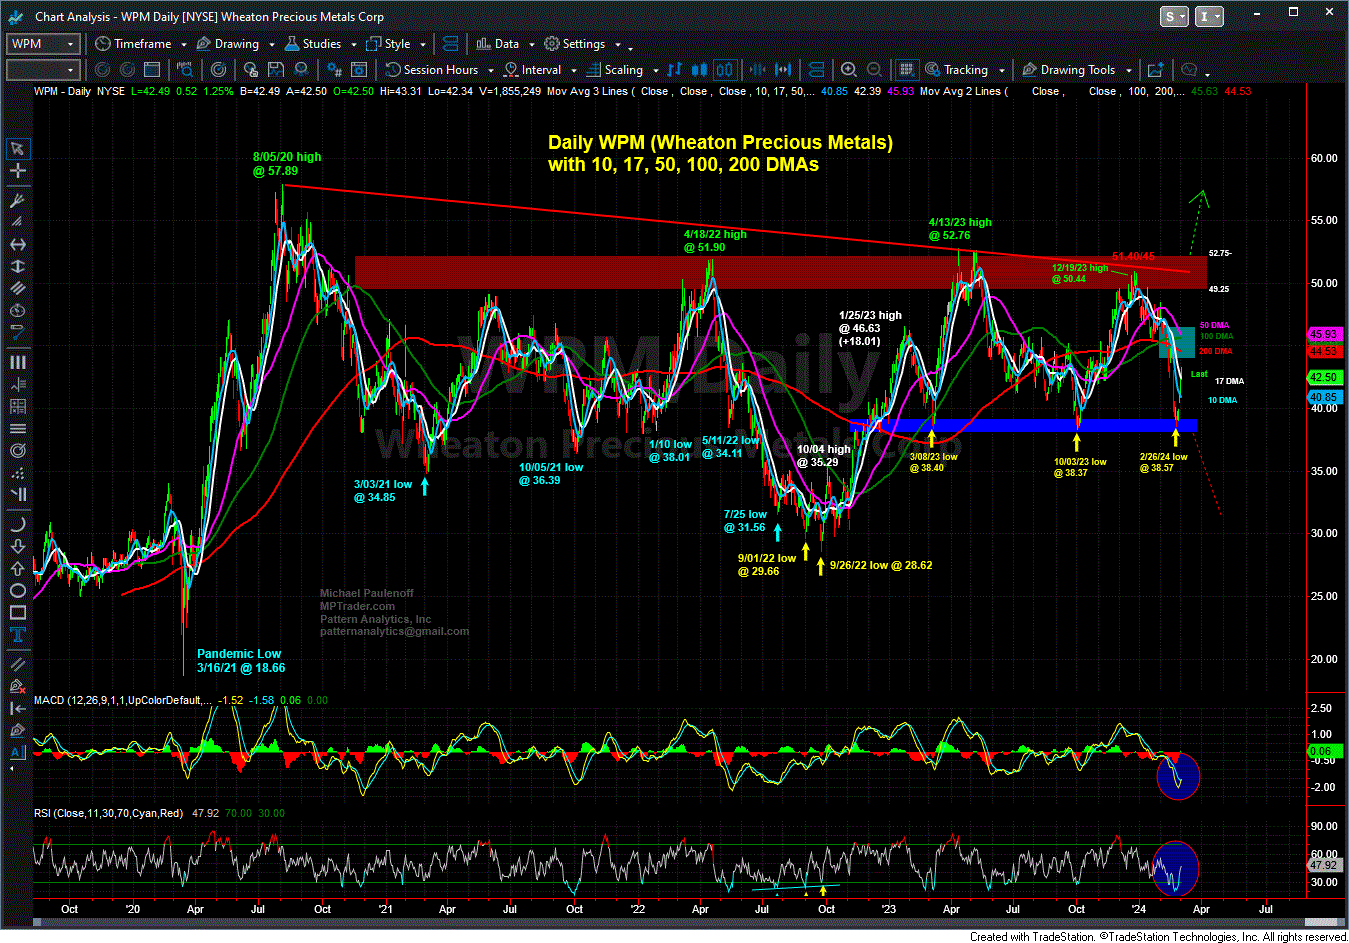Expand the Session Hours dropdown arrow
The image size is (1349, 943).
coord(489,70)
